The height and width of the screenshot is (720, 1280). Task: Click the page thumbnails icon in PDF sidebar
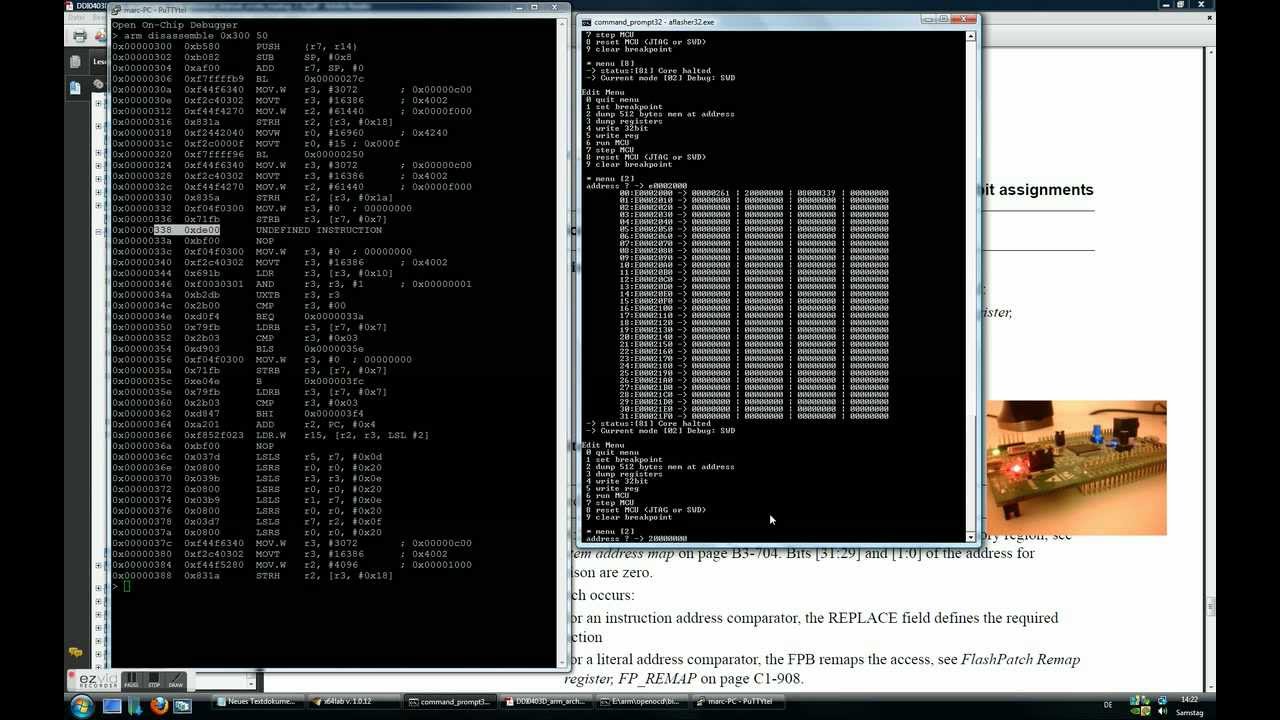click(75, 62)
